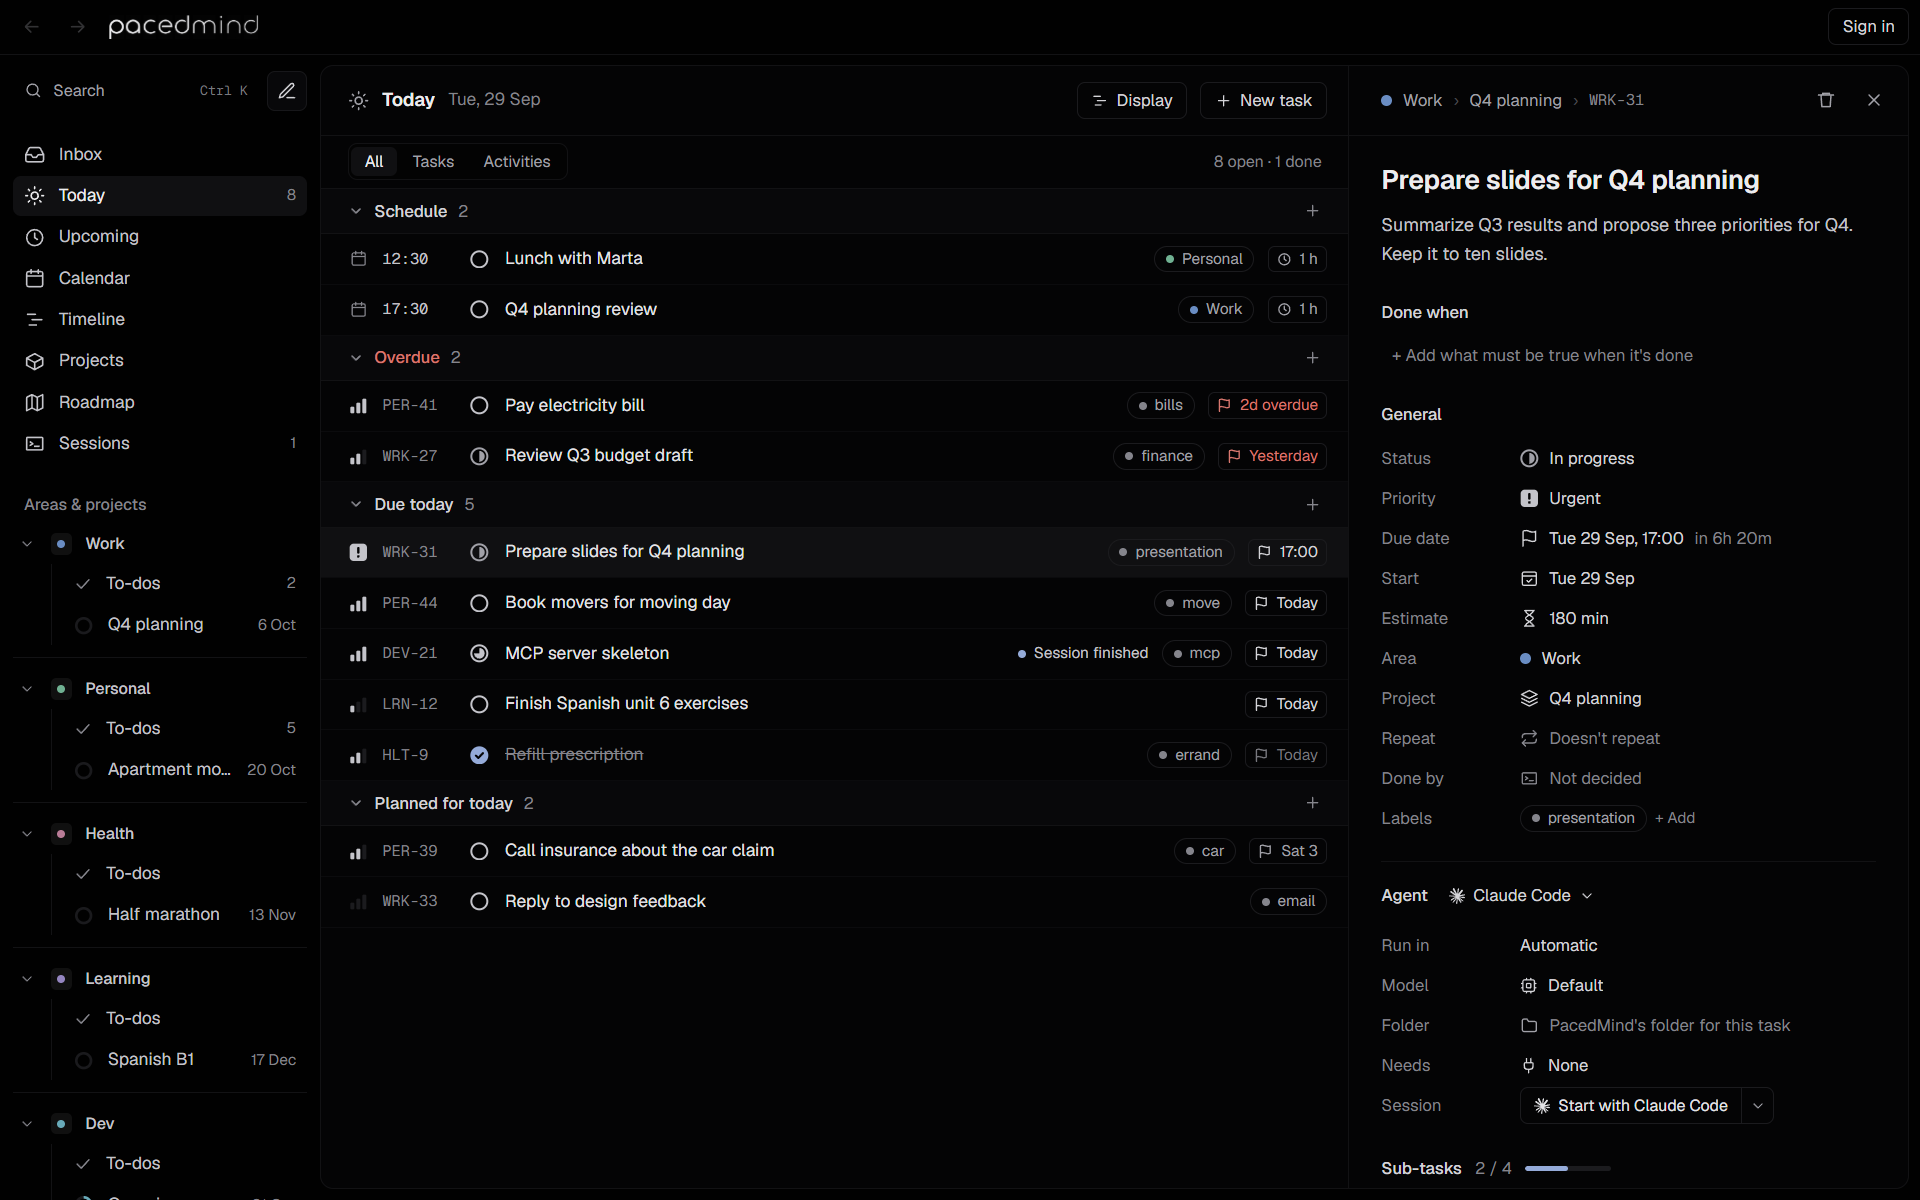Switch to the Activities tab
This screenshot has width=1920, height=1200.
coord(517,162)
